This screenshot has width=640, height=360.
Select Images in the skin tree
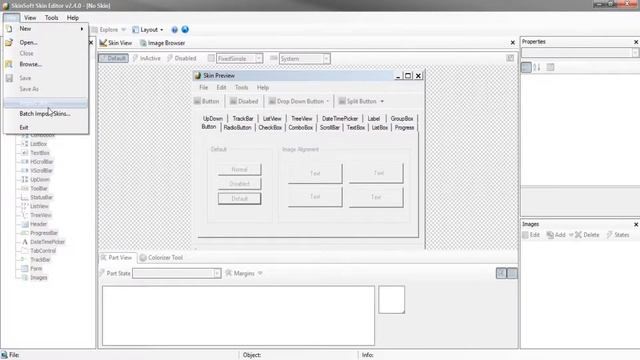click(39, 278)
